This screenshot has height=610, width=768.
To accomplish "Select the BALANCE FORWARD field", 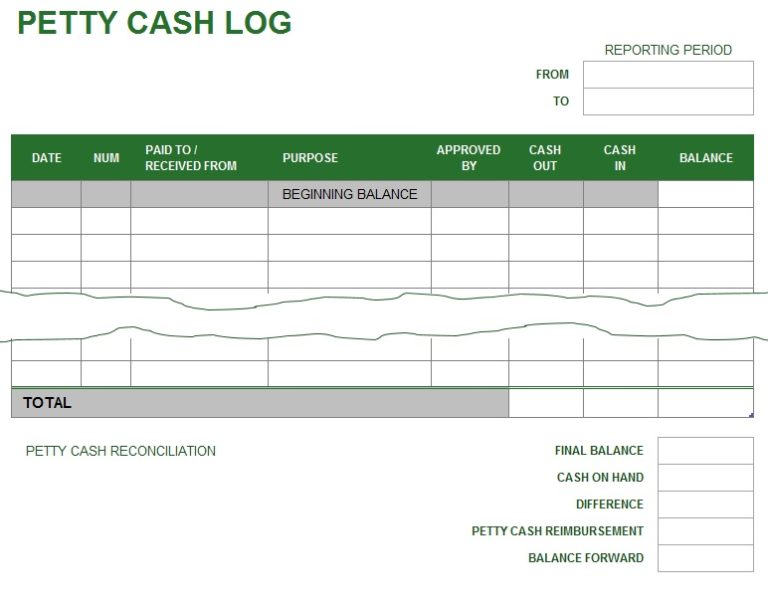I will point(706,558).
